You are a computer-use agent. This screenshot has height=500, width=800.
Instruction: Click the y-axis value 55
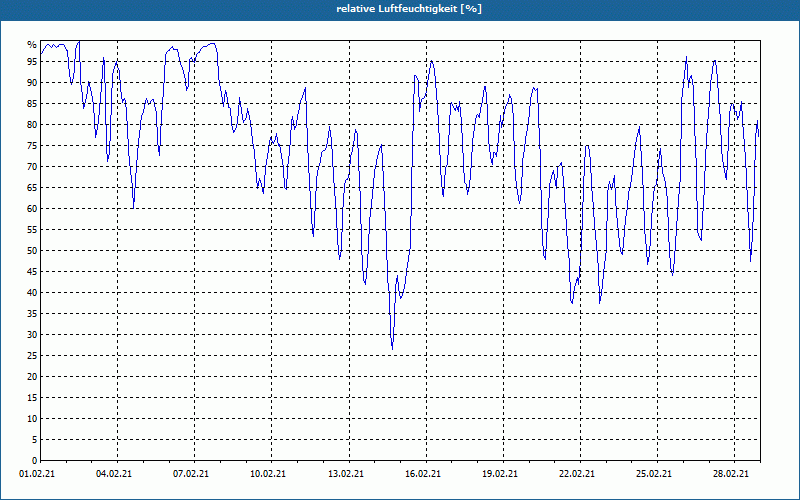(x=32, y=230)
